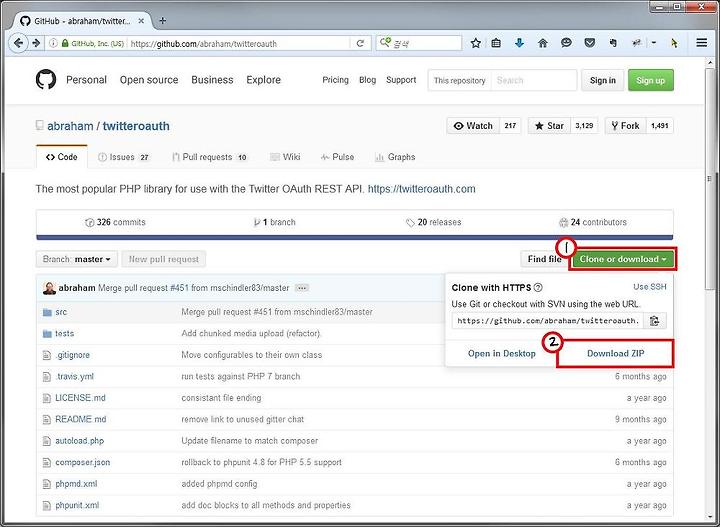View the 1 branch link
The width and height of the screenshot is (720, 527).
coord(274,222)
